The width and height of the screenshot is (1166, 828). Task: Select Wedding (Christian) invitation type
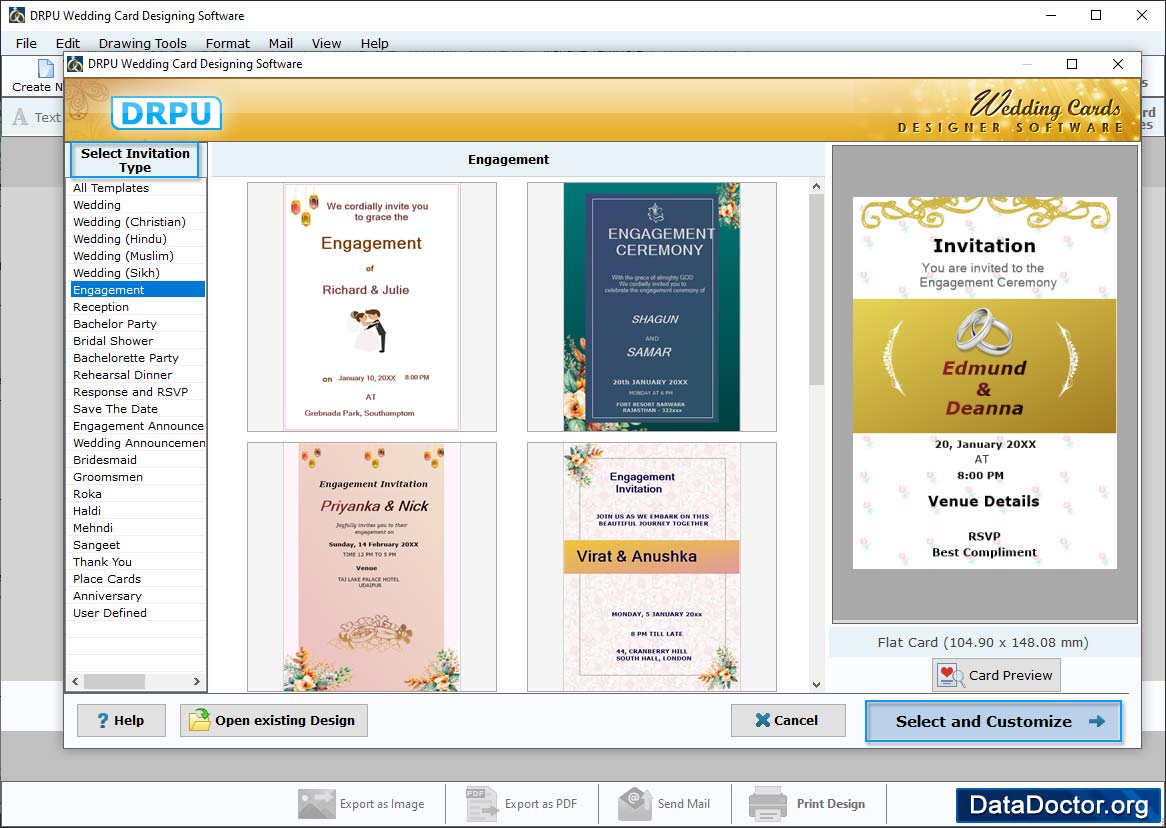click(138, 222)
